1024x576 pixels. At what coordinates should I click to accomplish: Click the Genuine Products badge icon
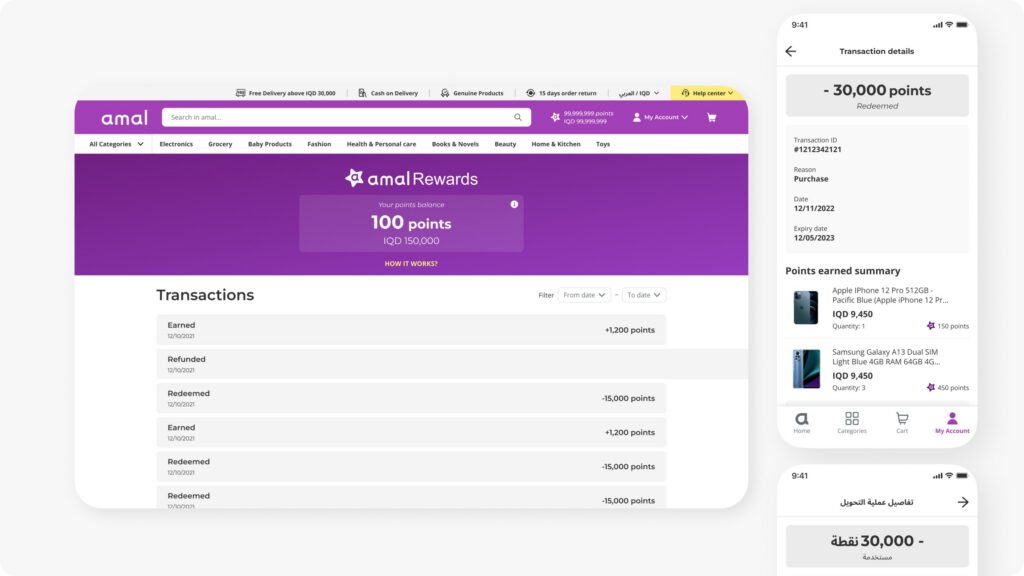pos(445,93)
